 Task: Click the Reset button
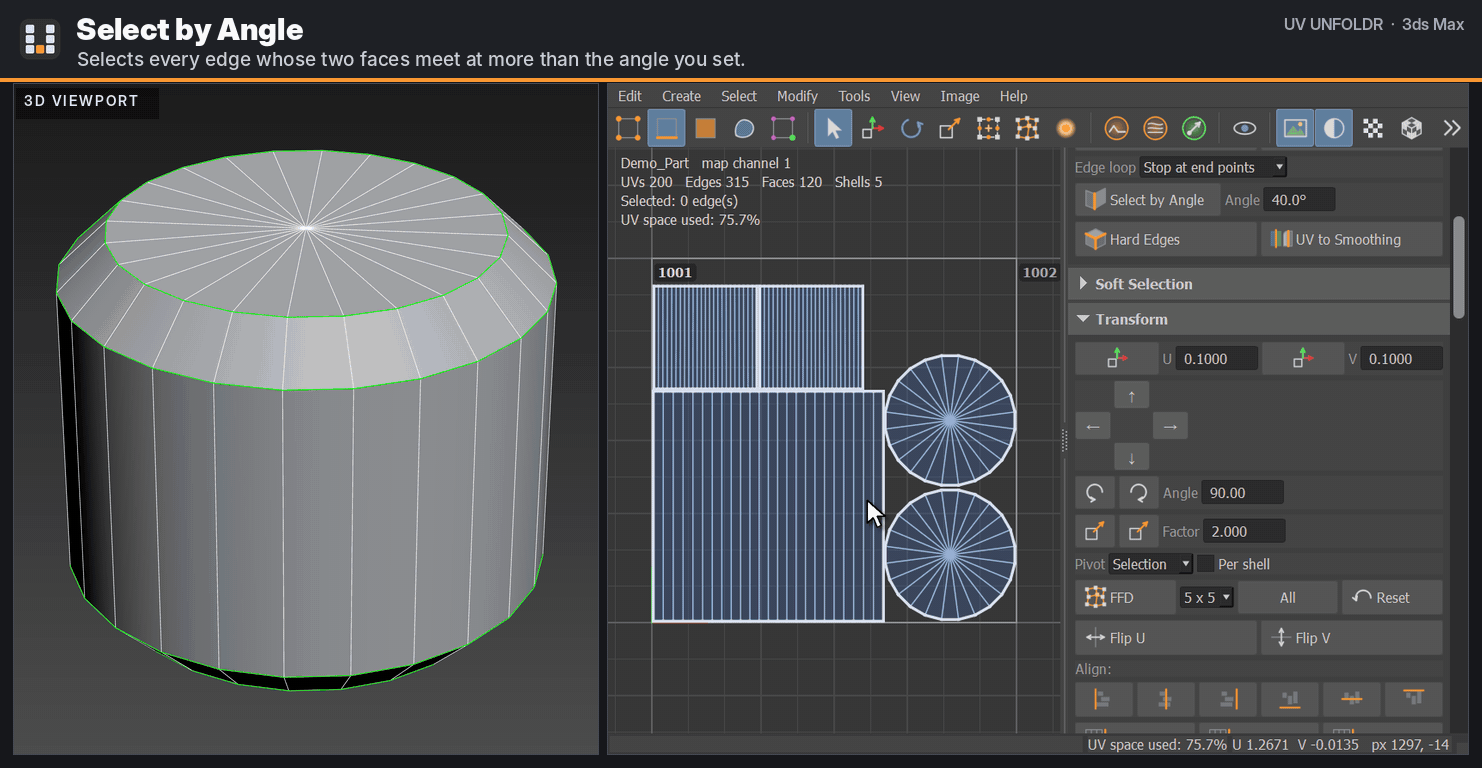(x=1392, y=598)
